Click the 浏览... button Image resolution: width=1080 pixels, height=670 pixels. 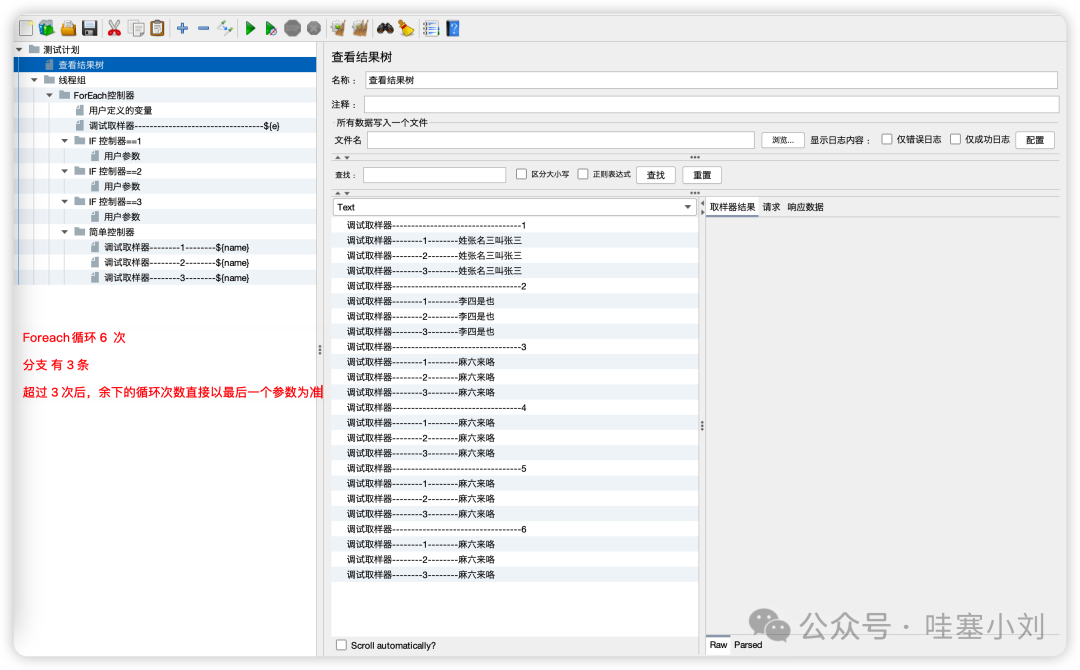[x=782, y=140]
